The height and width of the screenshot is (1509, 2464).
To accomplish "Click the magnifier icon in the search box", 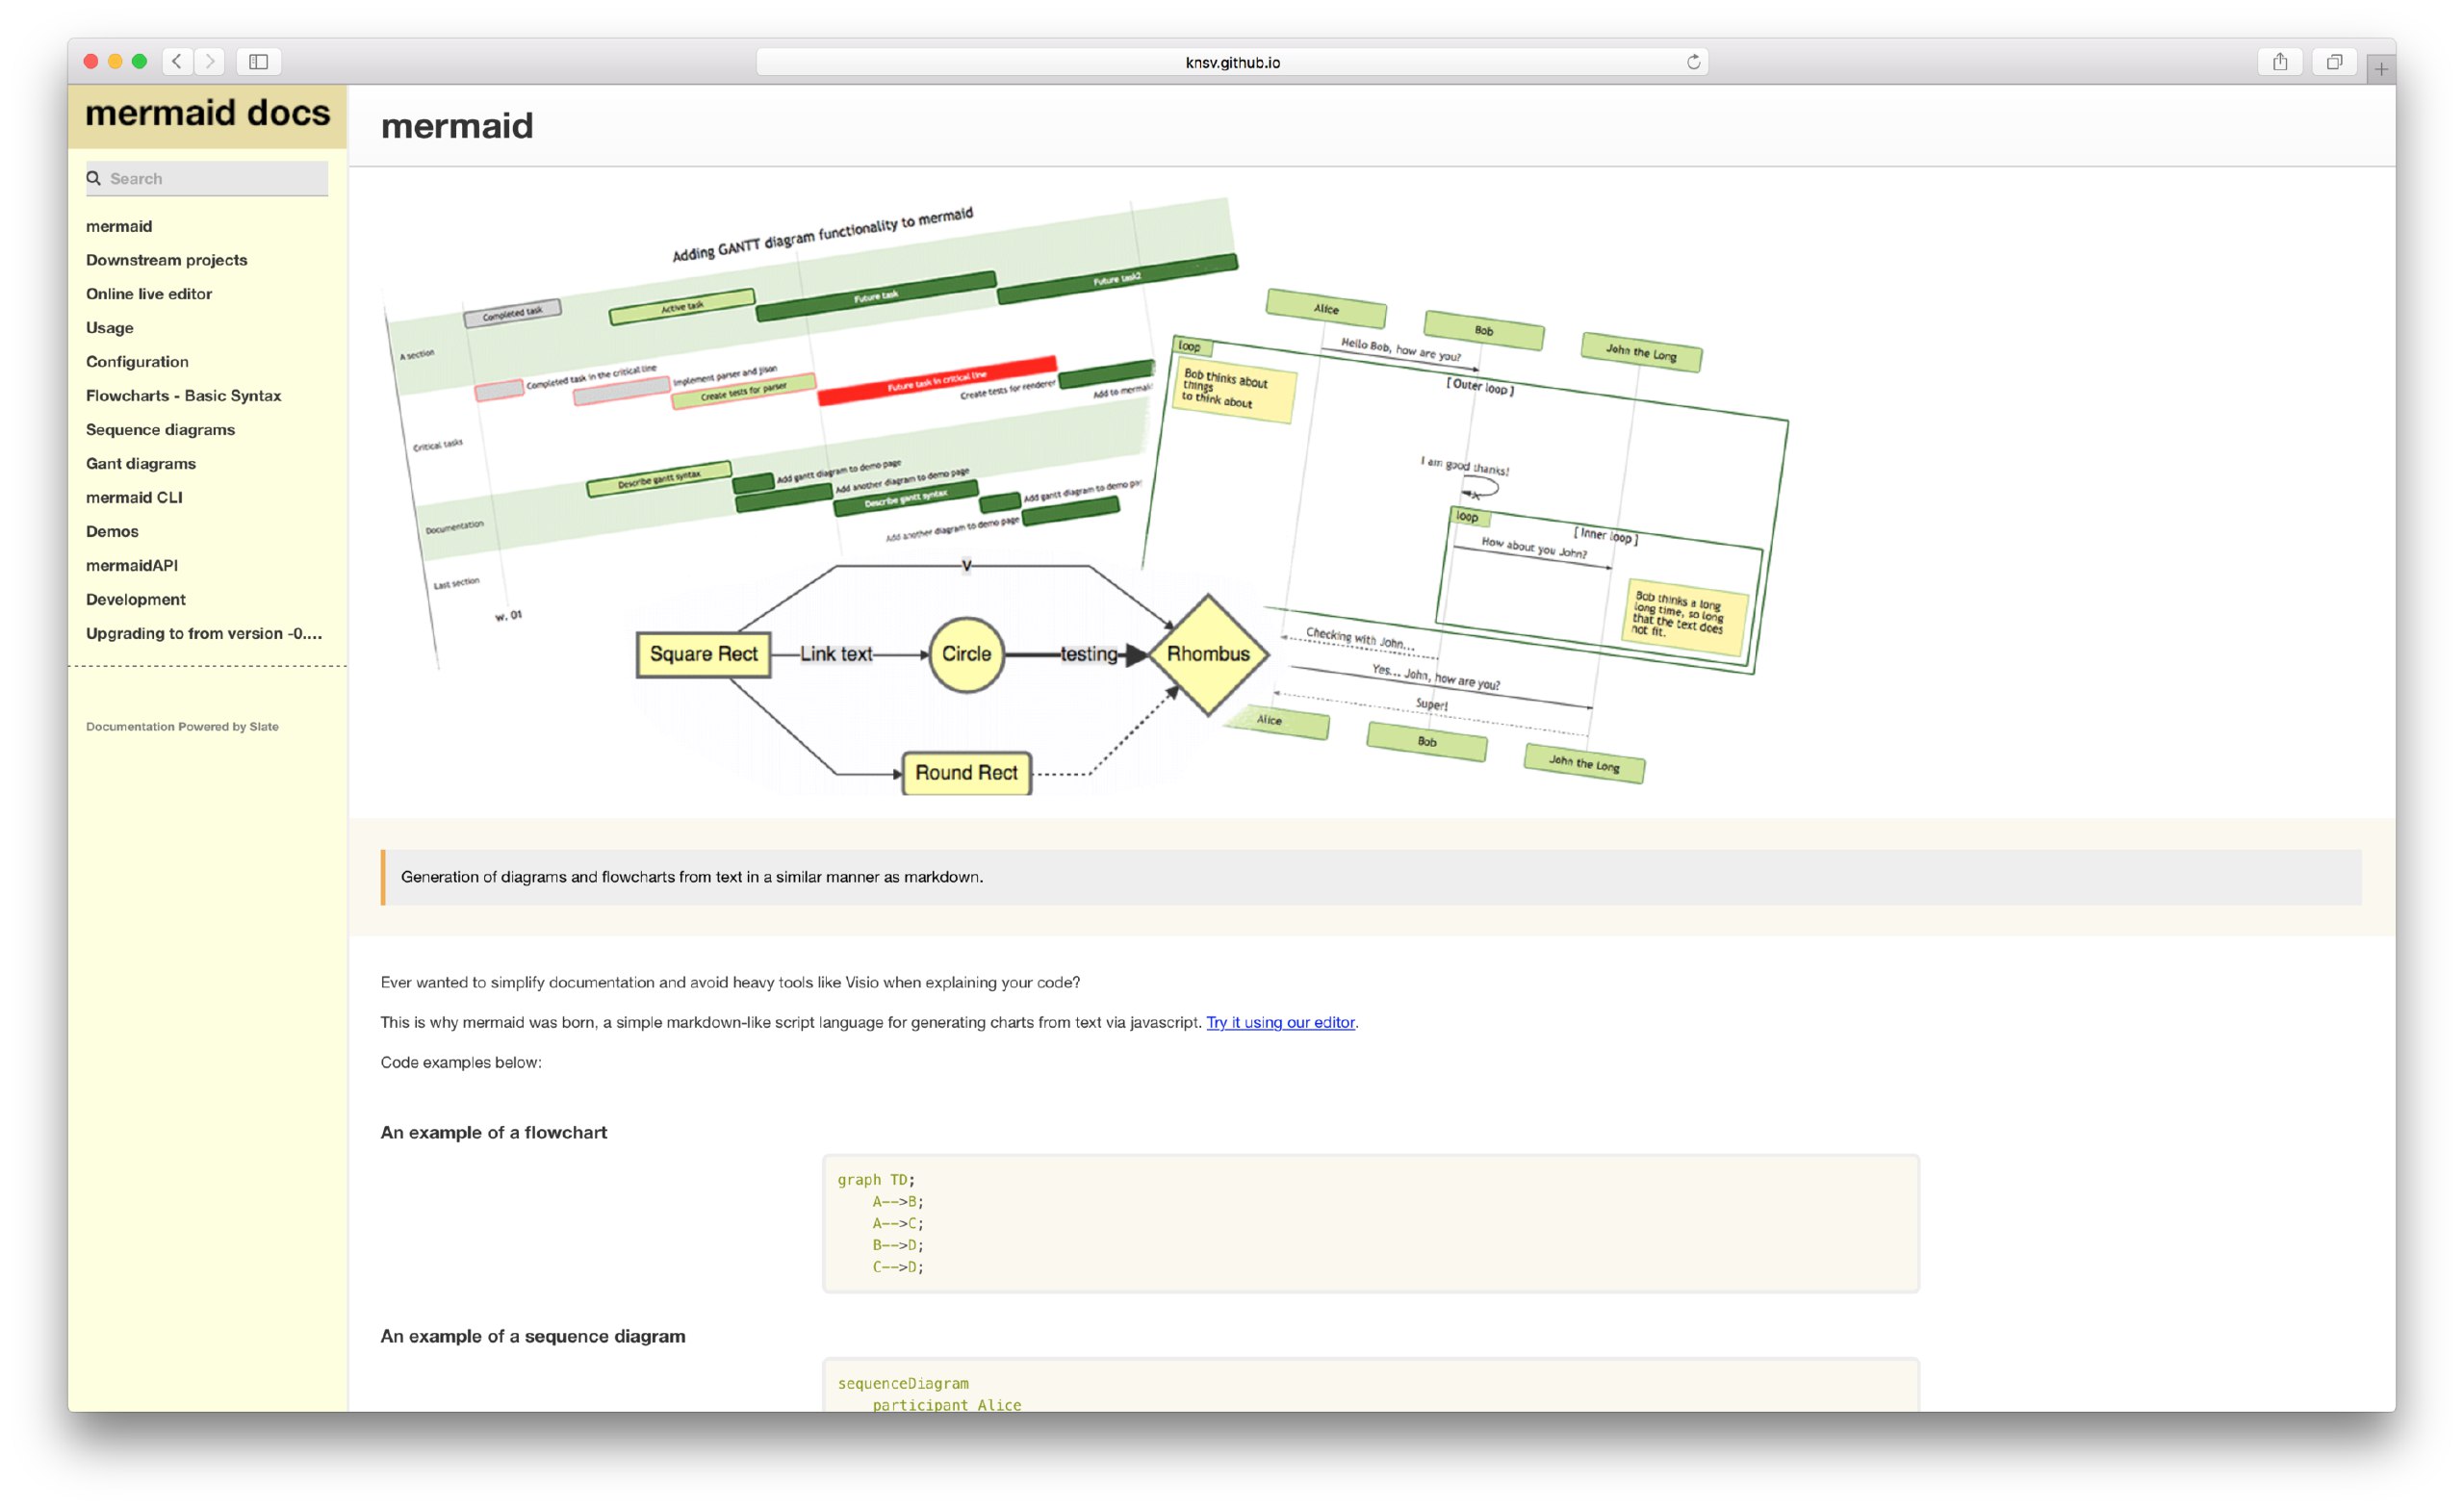I will point(94,178).
